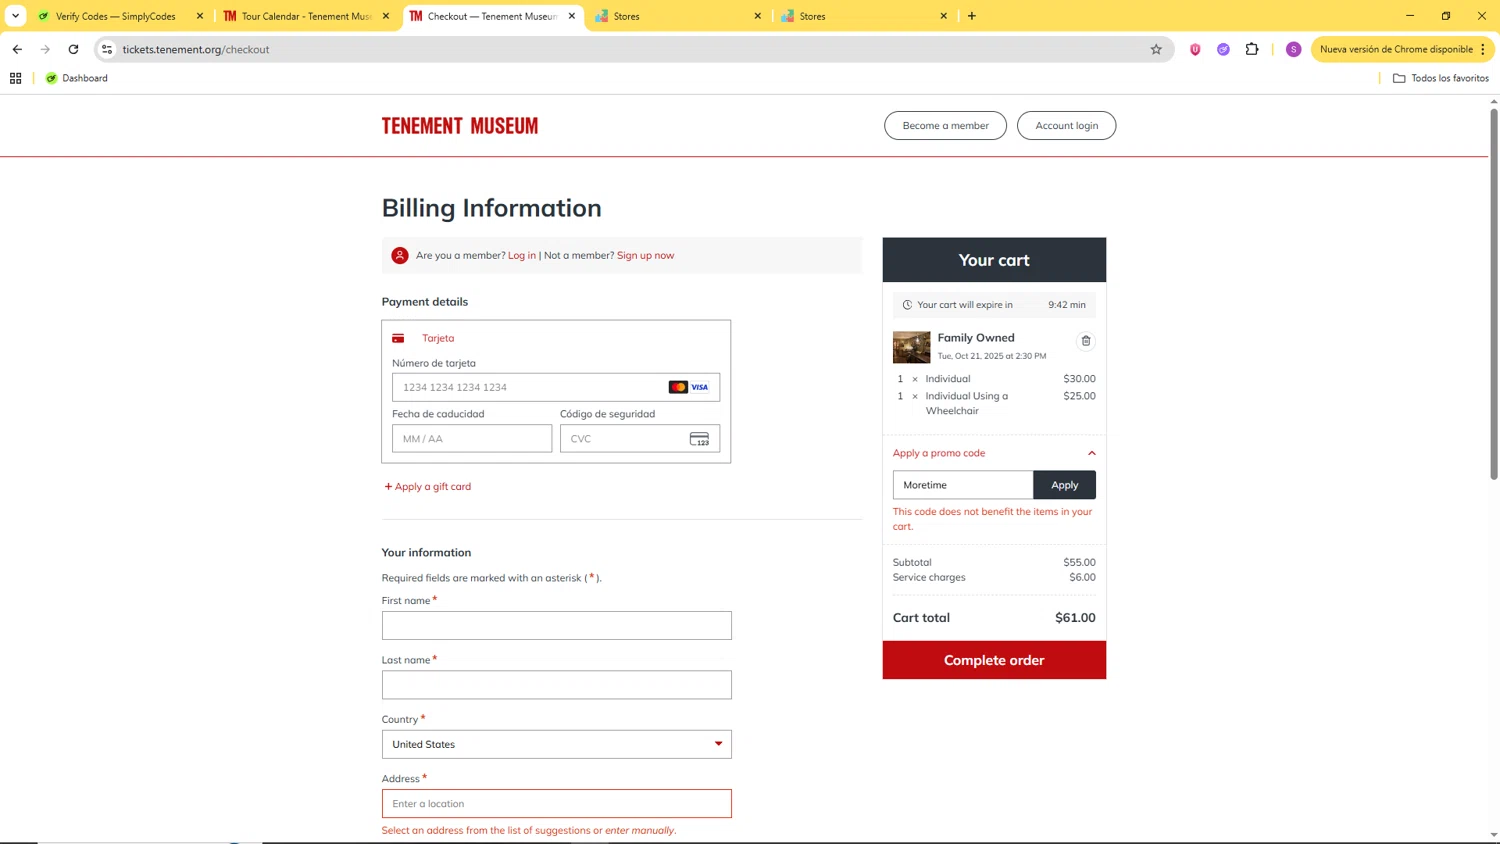
Task: Click the browser address bar URL
Action: pos(196,49)
